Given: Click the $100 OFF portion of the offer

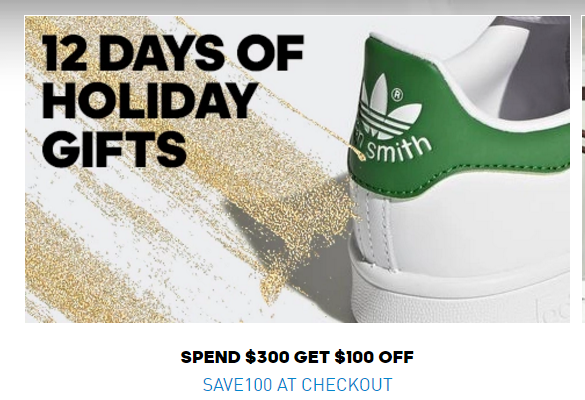Looking at the screenshot, I should pos(374,357).
